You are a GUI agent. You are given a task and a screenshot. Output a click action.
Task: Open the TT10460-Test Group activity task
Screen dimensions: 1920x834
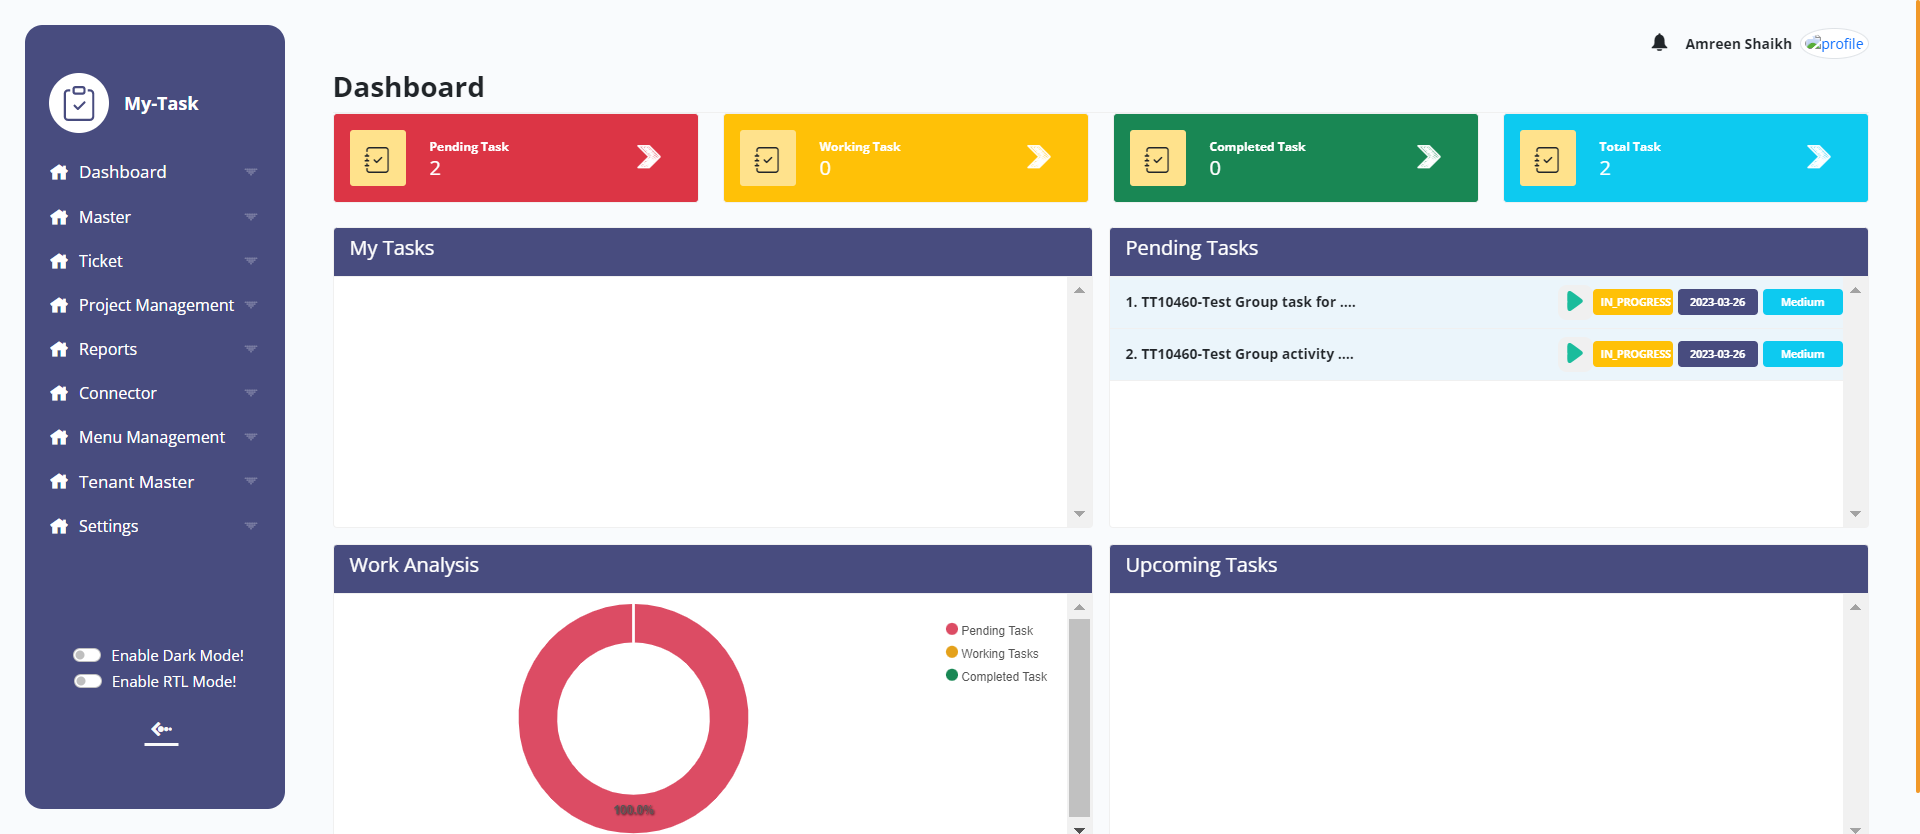coord(1239,354)
